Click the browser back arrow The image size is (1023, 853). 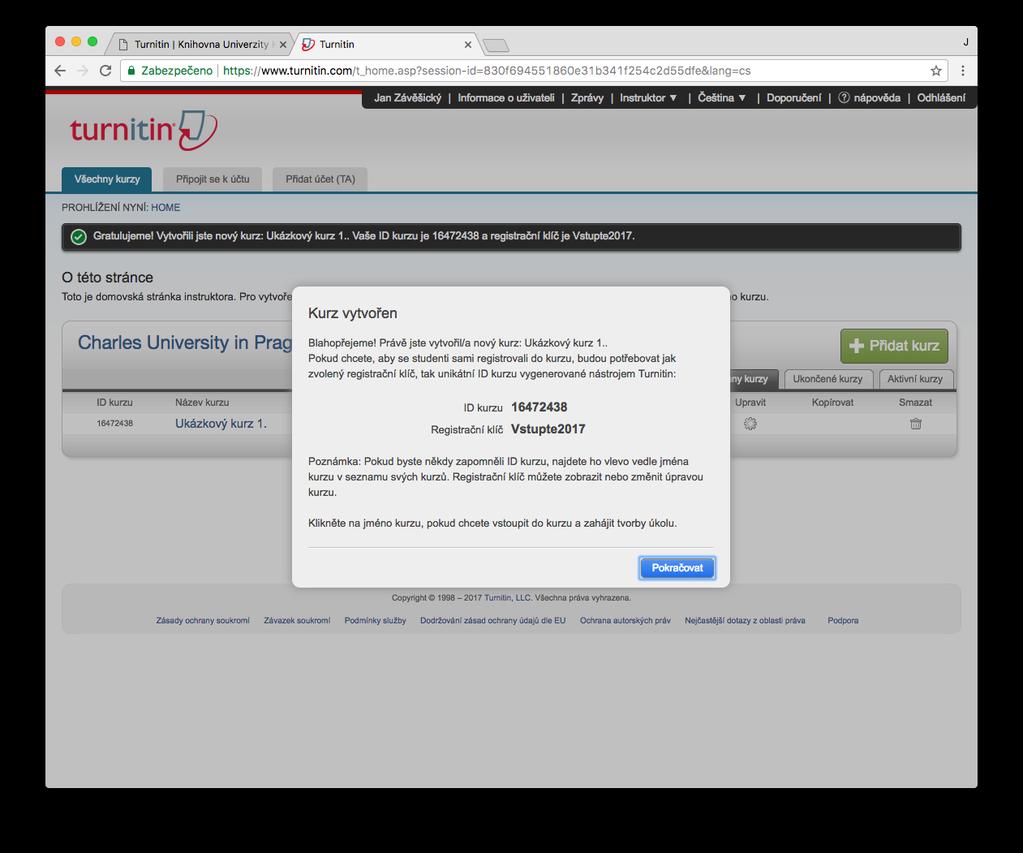[x=60, y=70]
